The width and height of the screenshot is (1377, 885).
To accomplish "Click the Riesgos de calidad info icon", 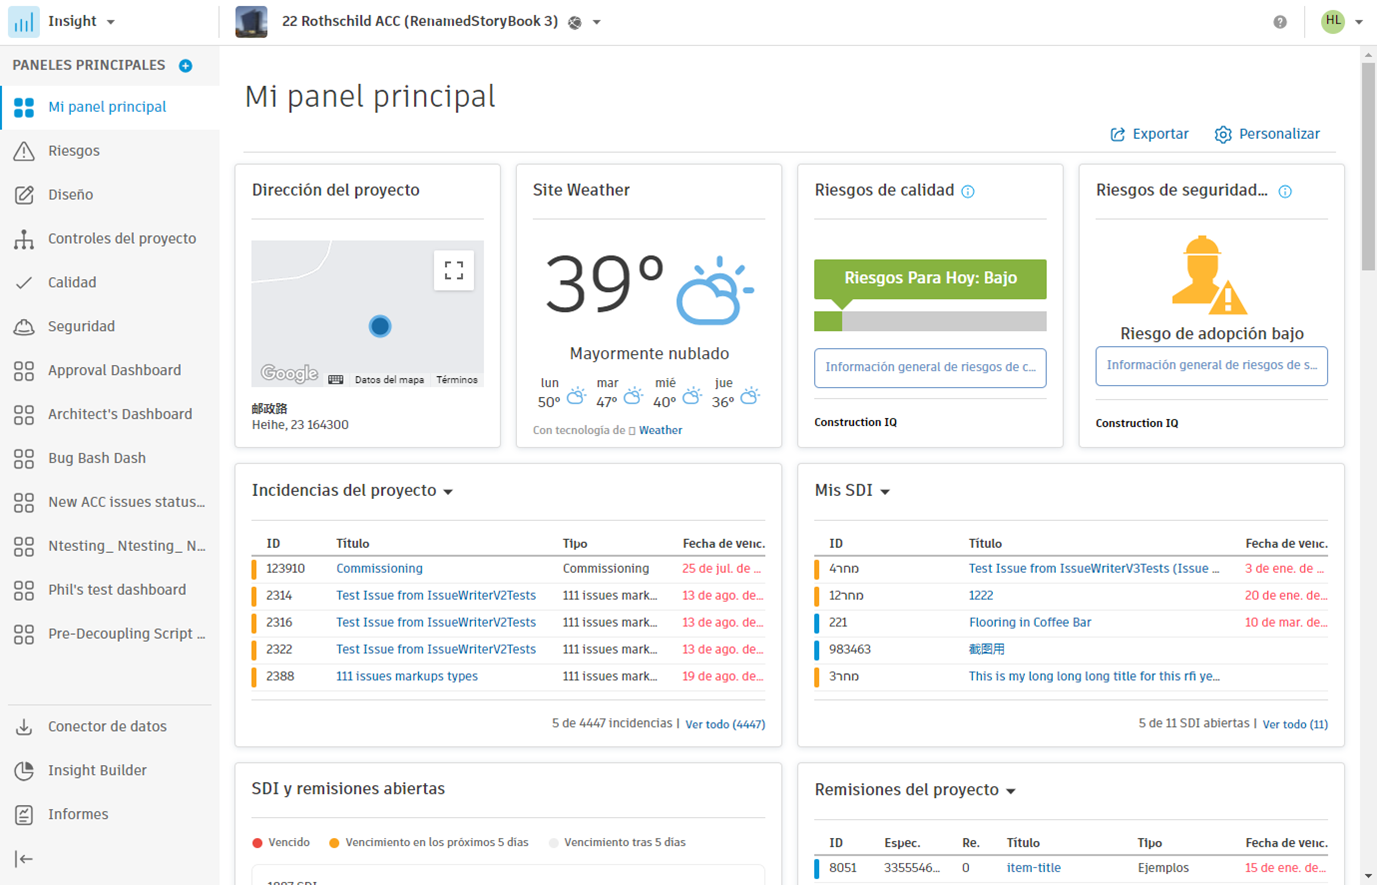I will tap(968, 191).
